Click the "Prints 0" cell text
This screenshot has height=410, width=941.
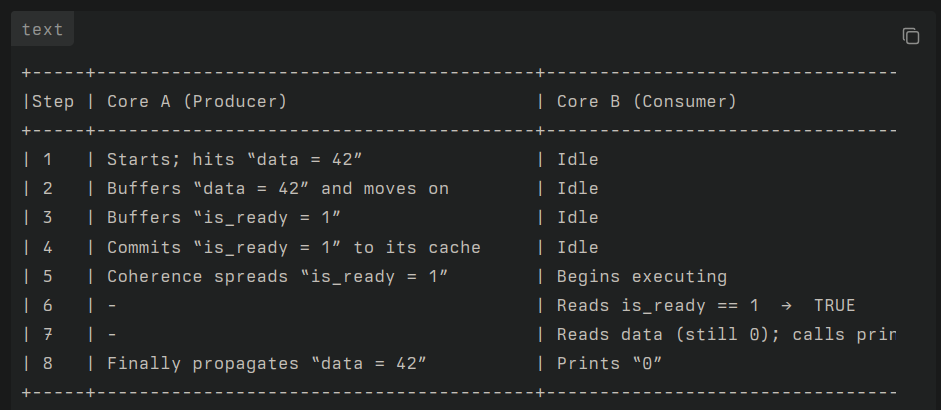point(609,364)
